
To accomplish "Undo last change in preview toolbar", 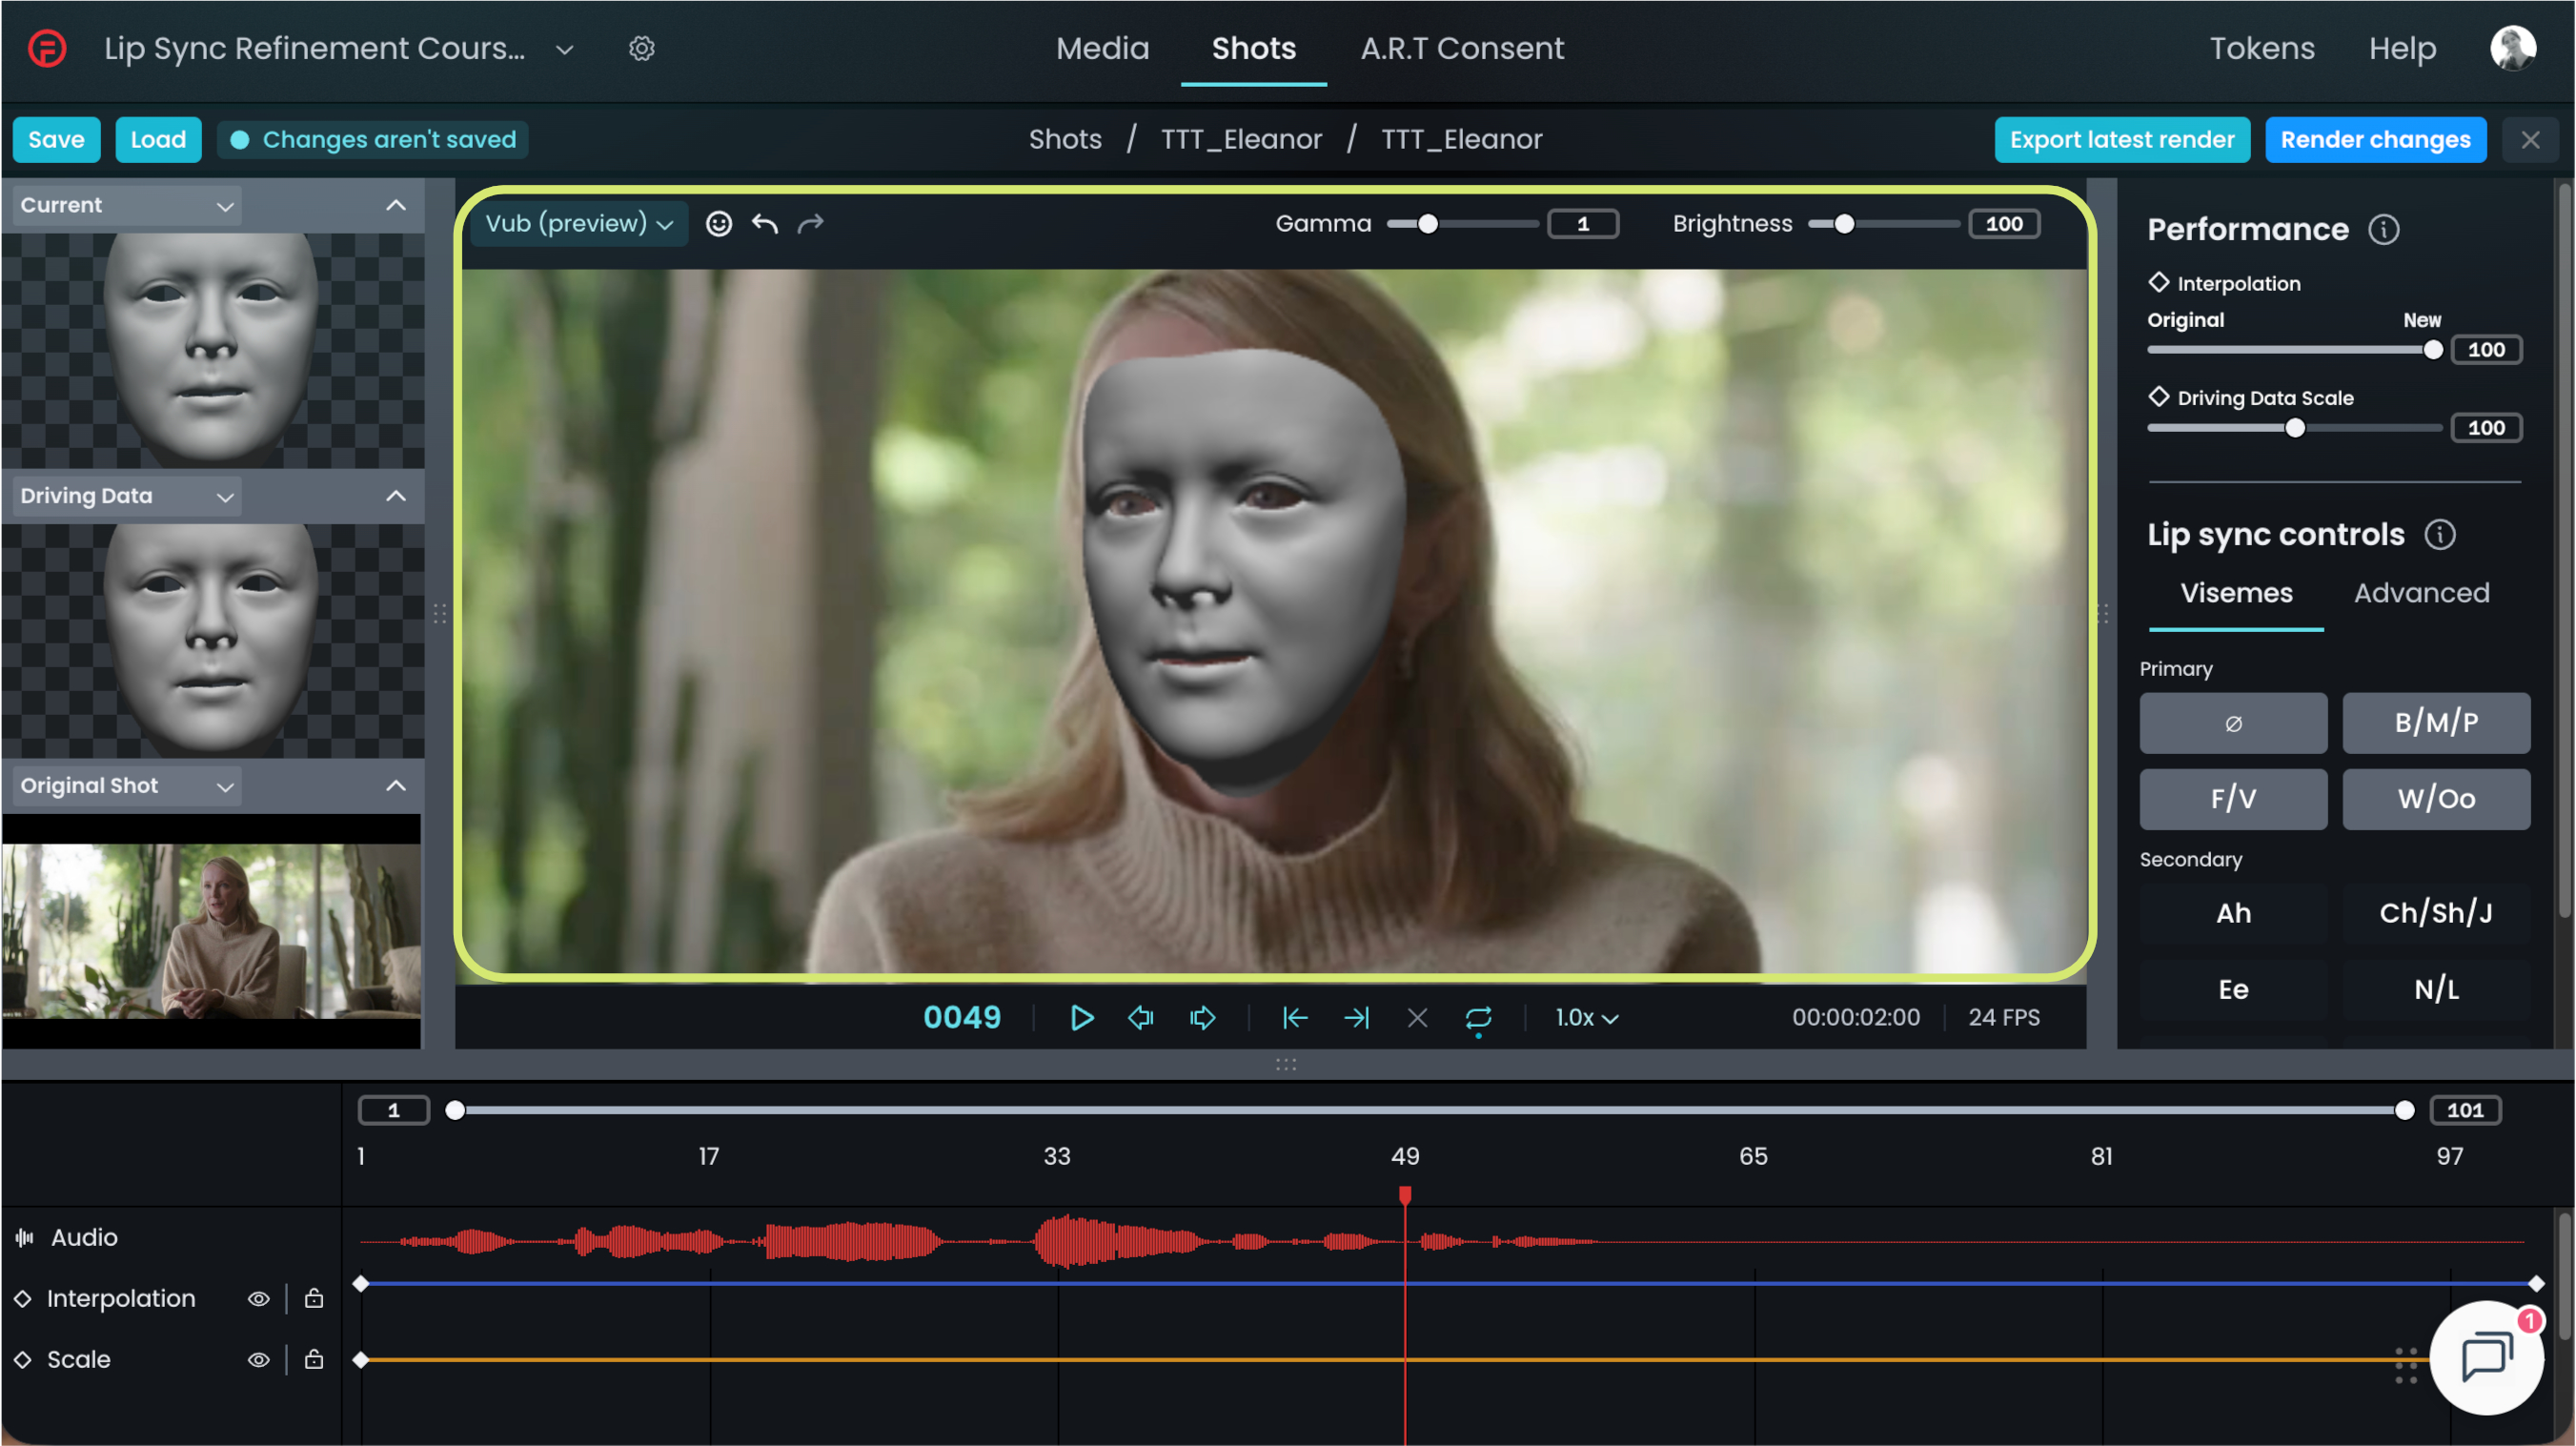I will pyautogui.click(x=765, y=223).
